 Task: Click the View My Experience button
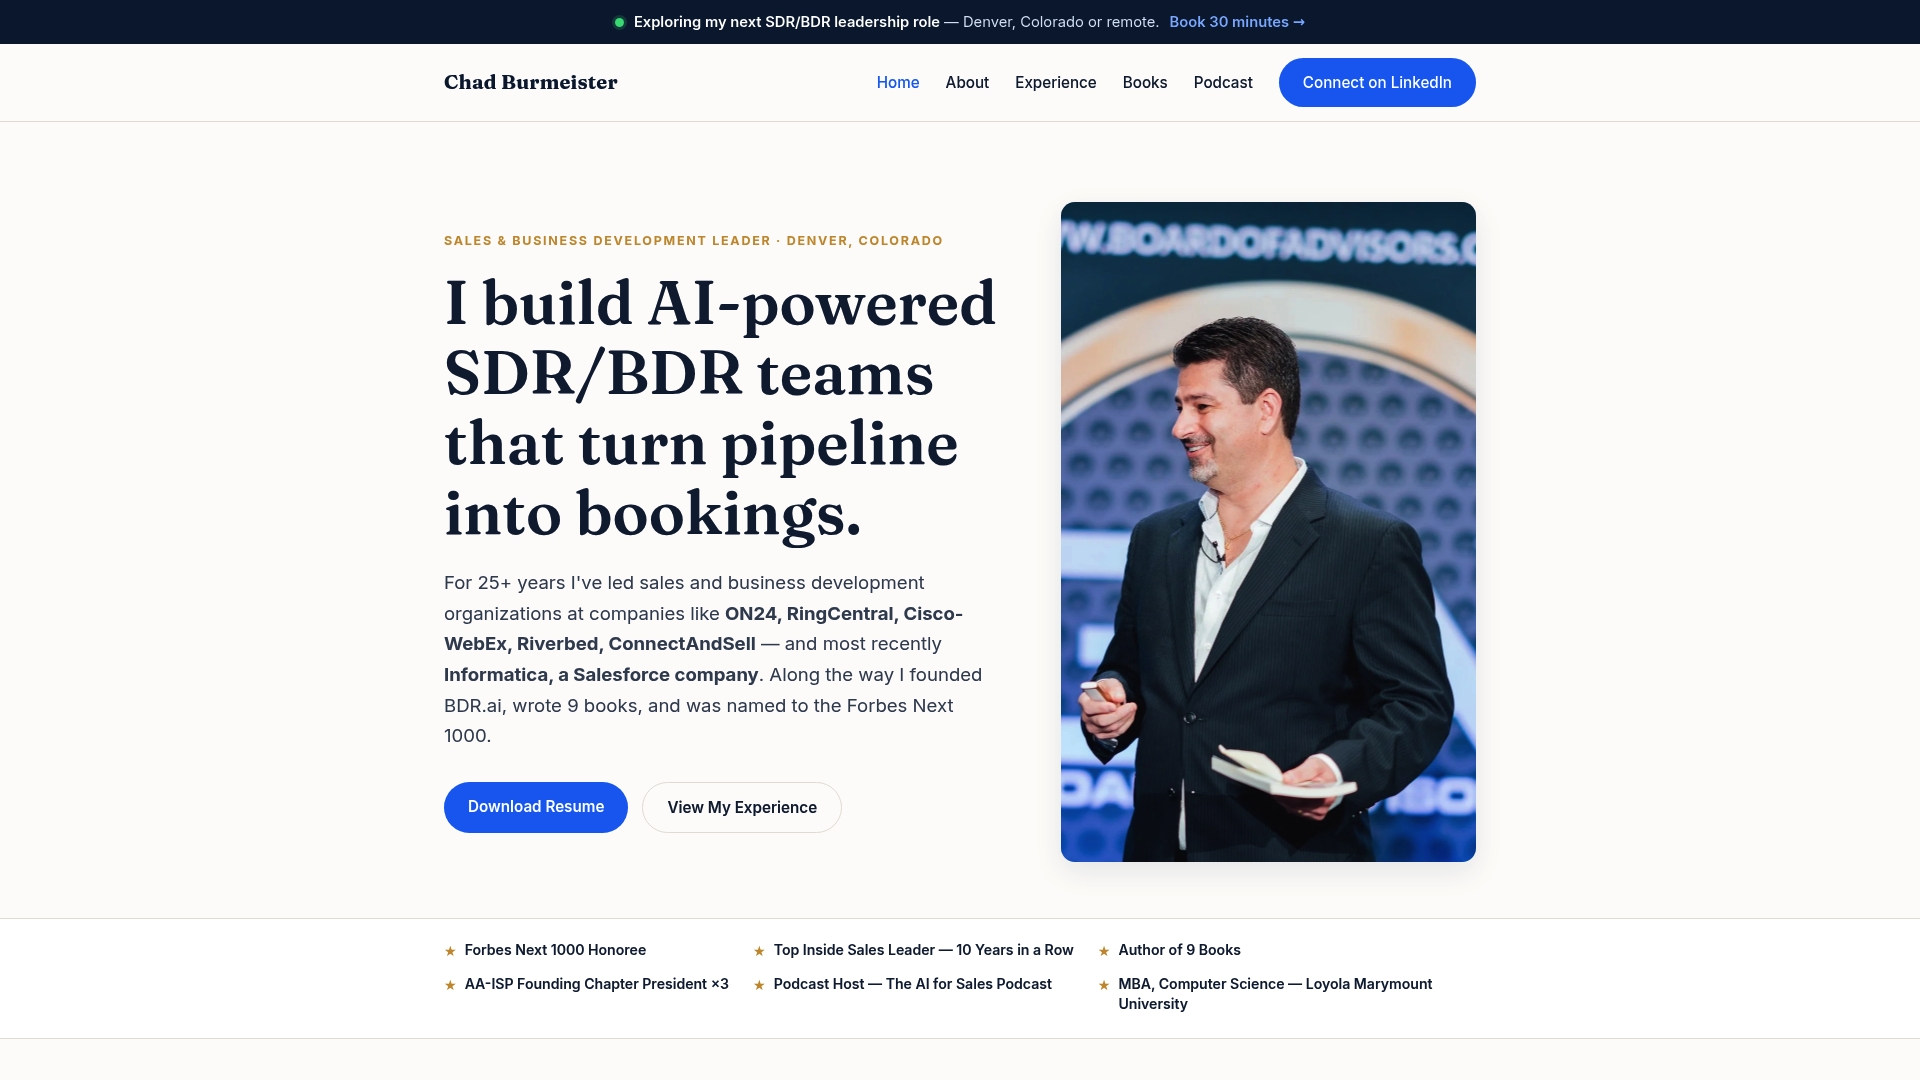coord(742,807)
